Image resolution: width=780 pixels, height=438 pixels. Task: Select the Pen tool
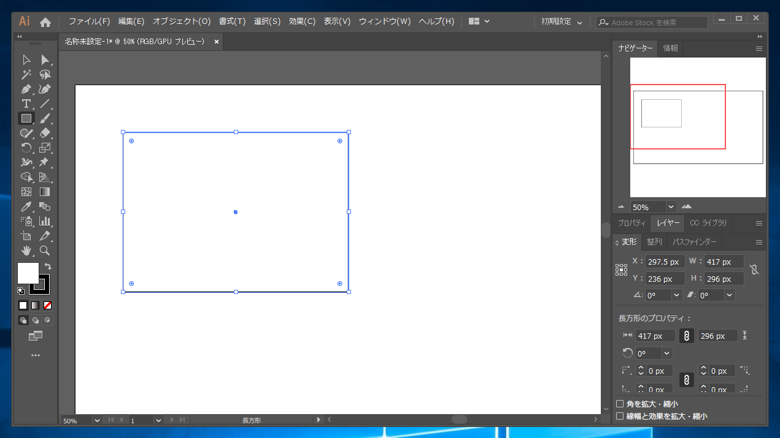(26, 89)
